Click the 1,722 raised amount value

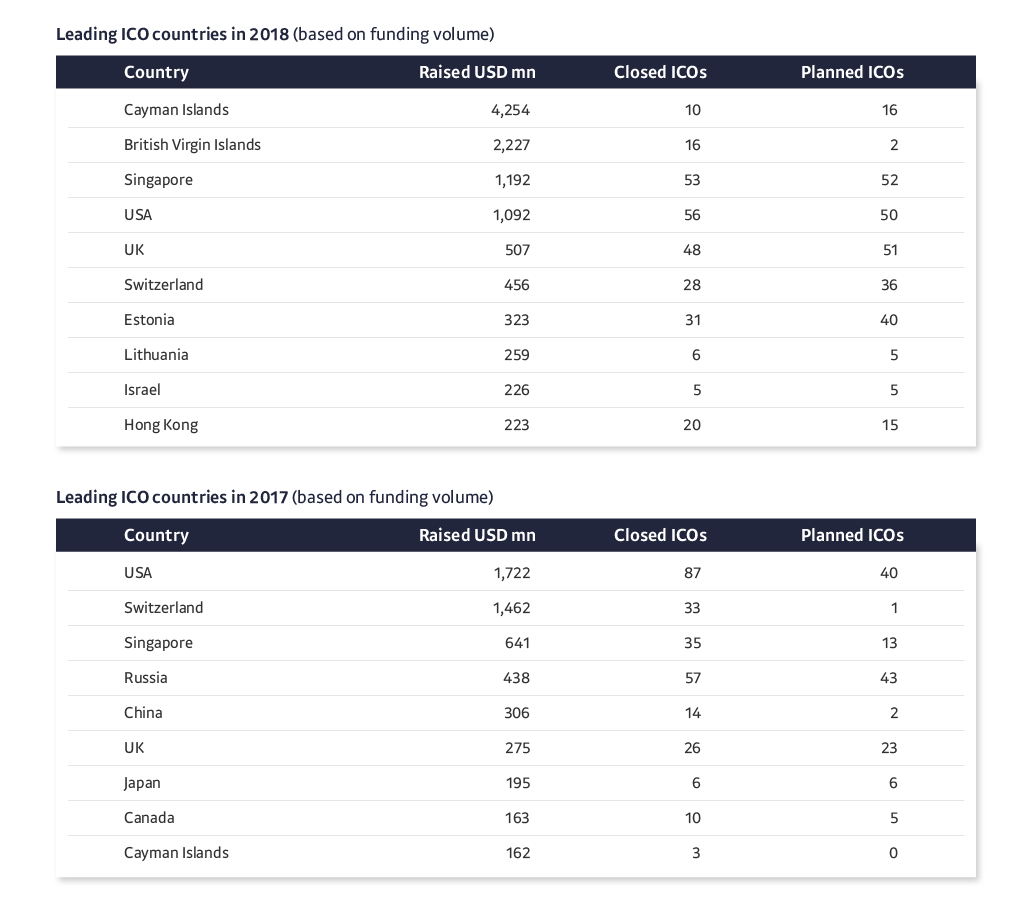pyautogui.click(x=511, y=573)
